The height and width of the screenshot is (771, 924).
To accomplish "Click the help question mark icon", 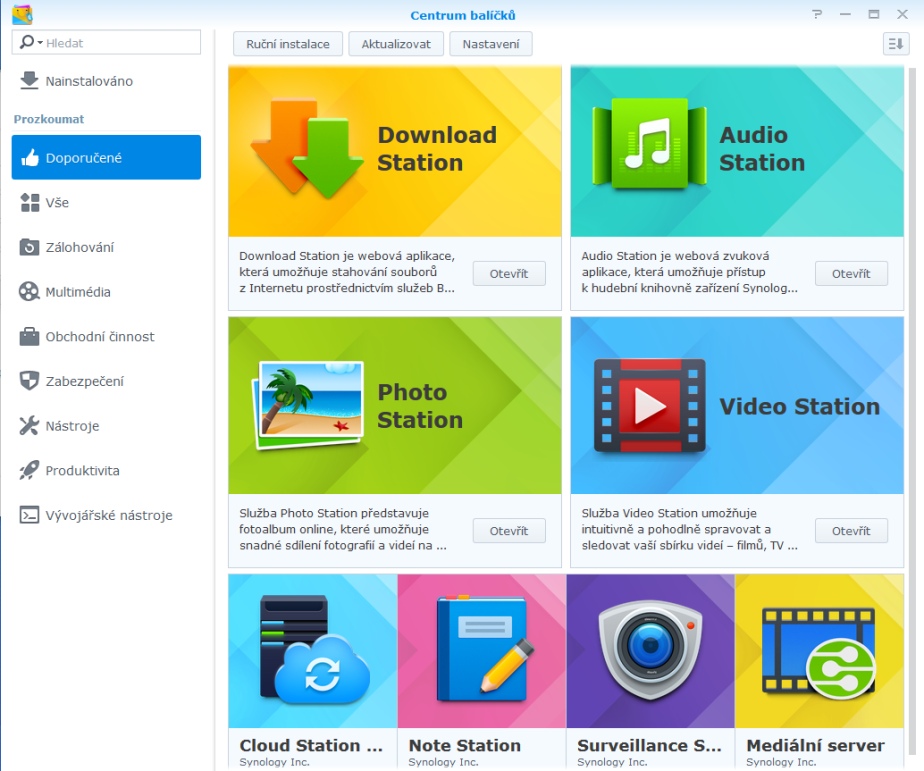I will [817, 14].
